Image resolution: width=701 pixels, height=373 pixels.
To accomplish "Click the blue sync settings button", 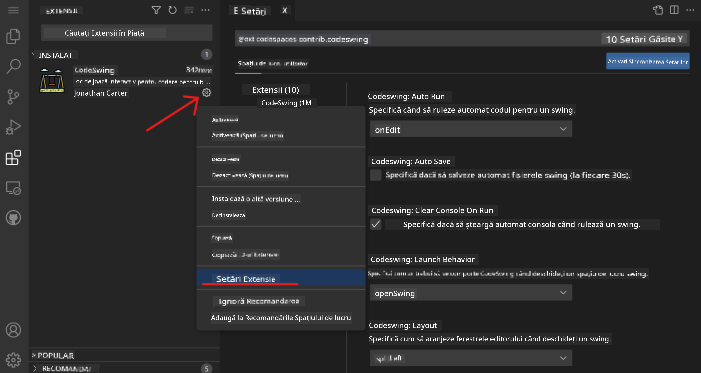I will 648,61.
